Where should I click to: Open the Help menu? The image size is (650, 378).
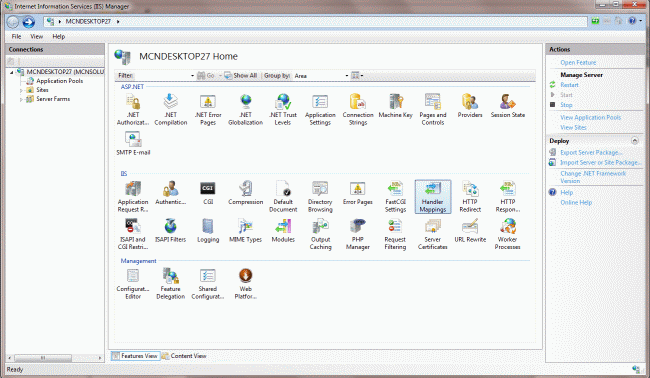(x=58, y=36)
